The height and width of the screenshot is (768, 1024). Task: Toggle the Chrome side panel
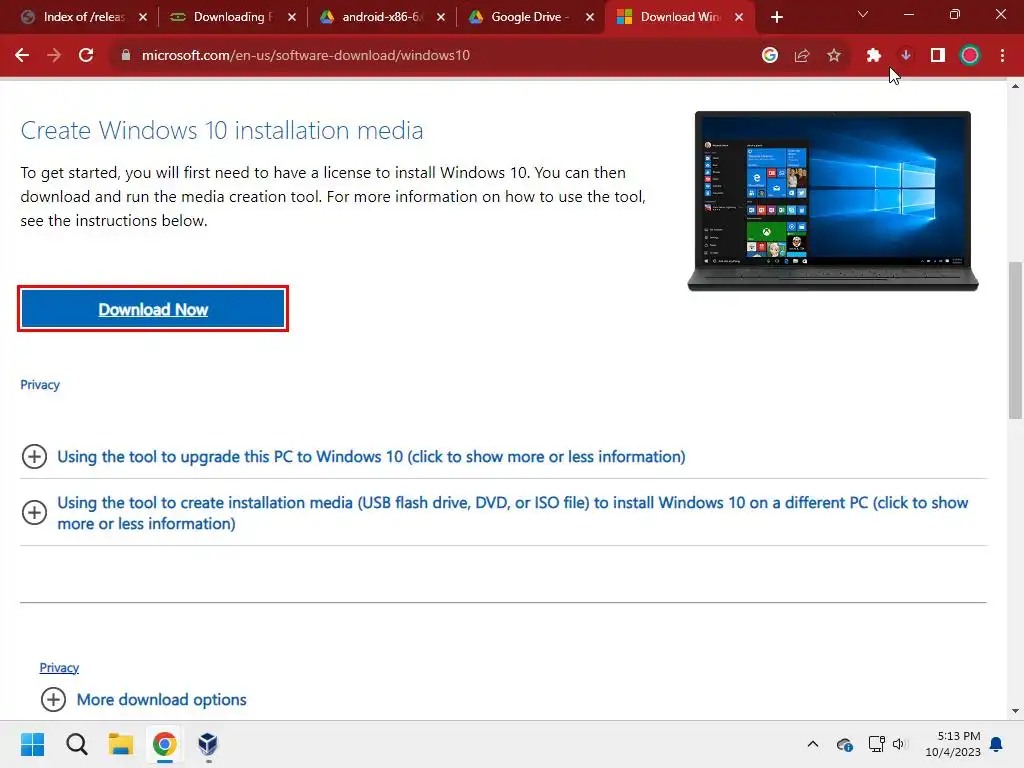(x=938, y=56)
